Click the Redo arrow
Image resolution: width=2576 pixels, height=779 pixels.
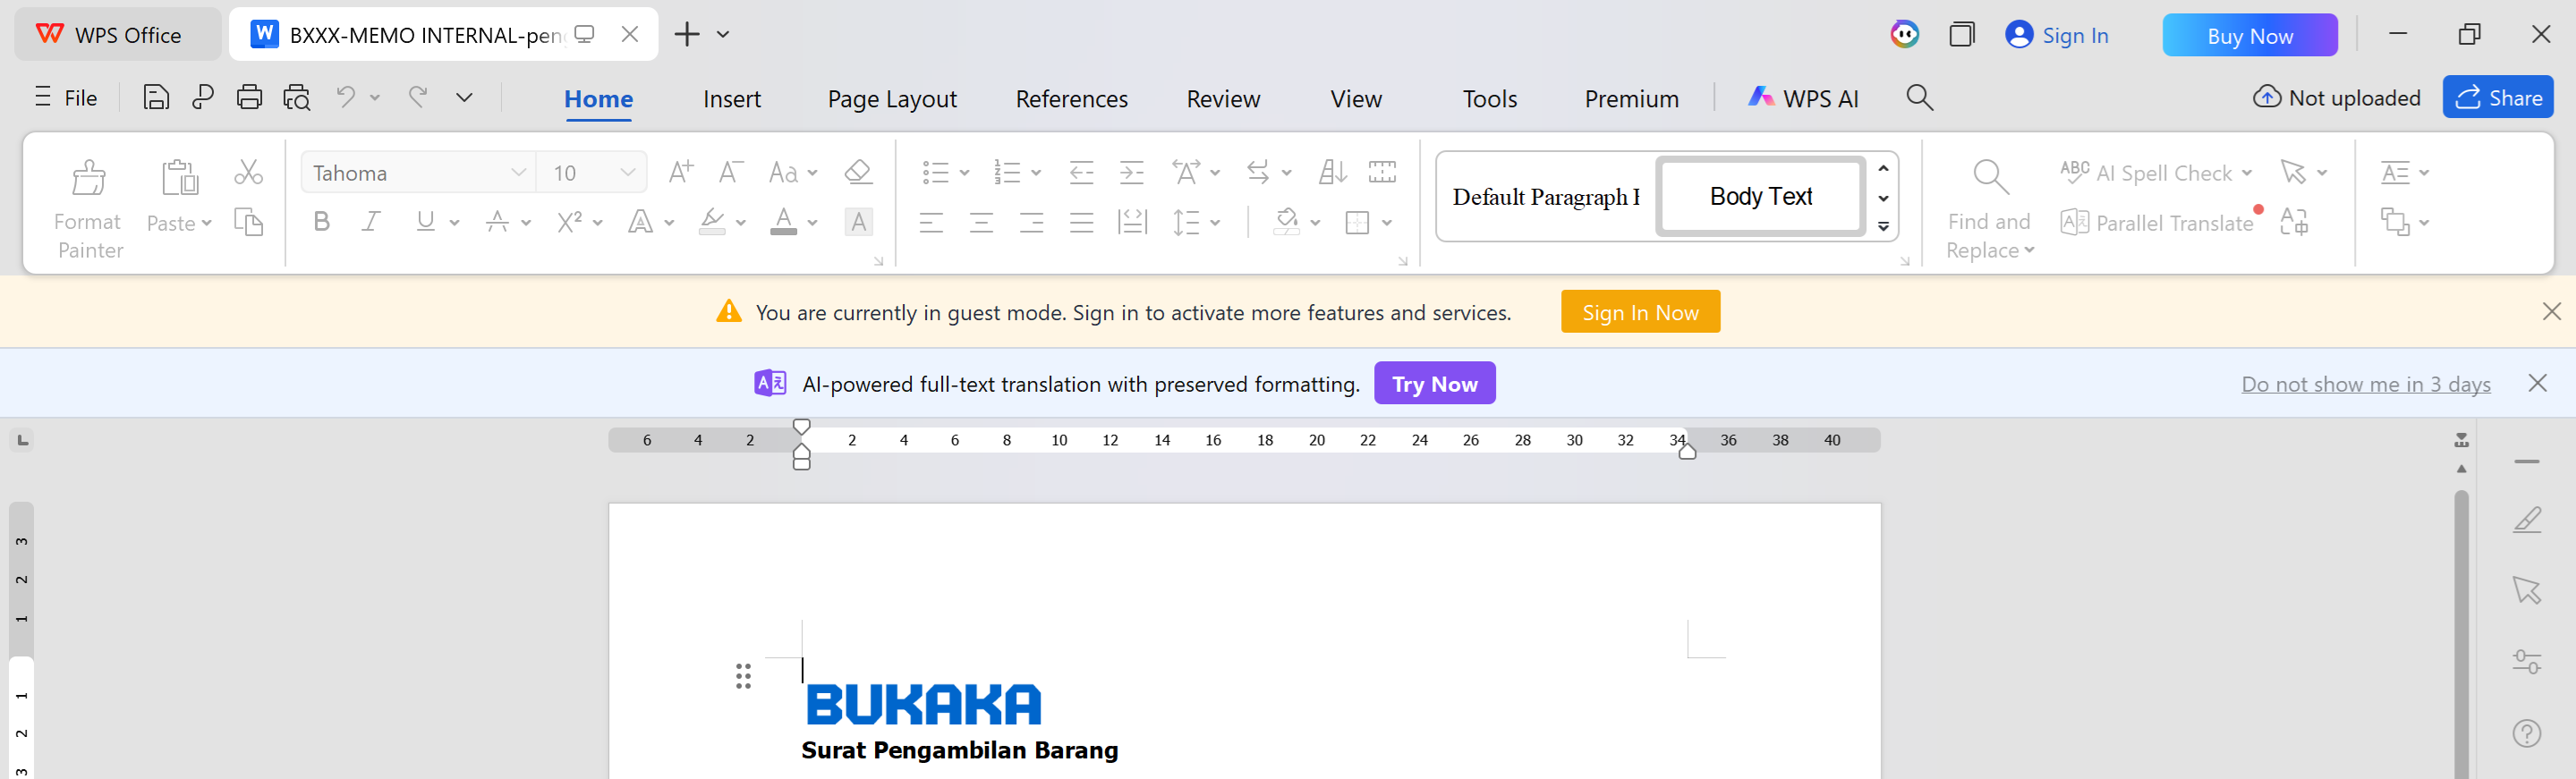[x=418, y=97]
